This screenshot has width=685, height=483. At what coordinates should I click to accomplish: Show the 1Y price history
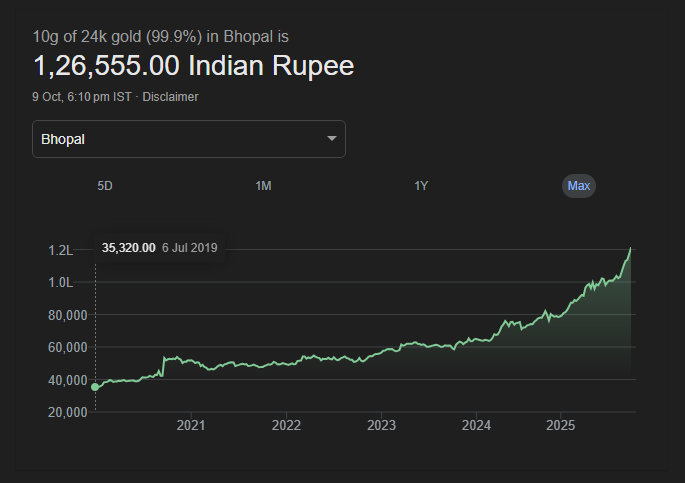421,186
